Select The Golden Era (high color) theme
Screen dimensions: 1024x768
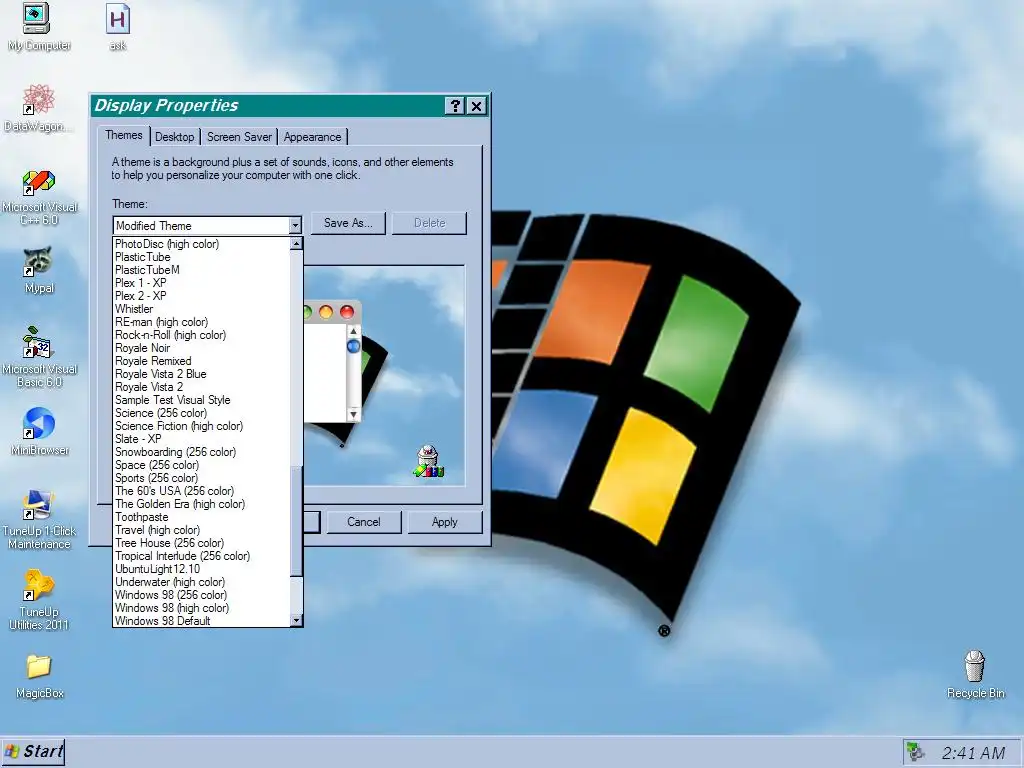click(201, 504)
